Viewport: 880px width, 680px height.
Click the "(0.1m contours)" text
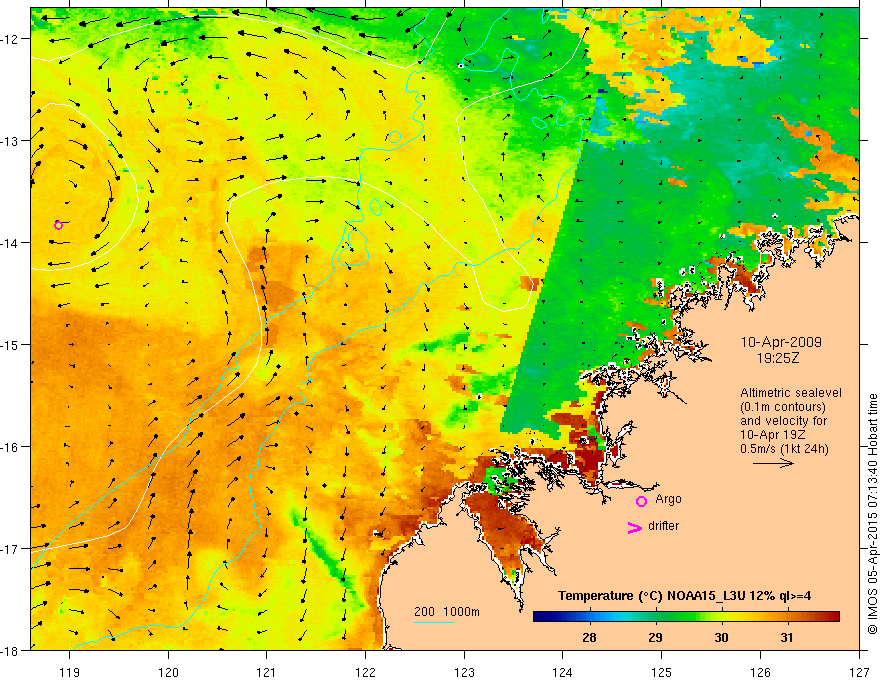pyautogui.click(x=783, y=407)
